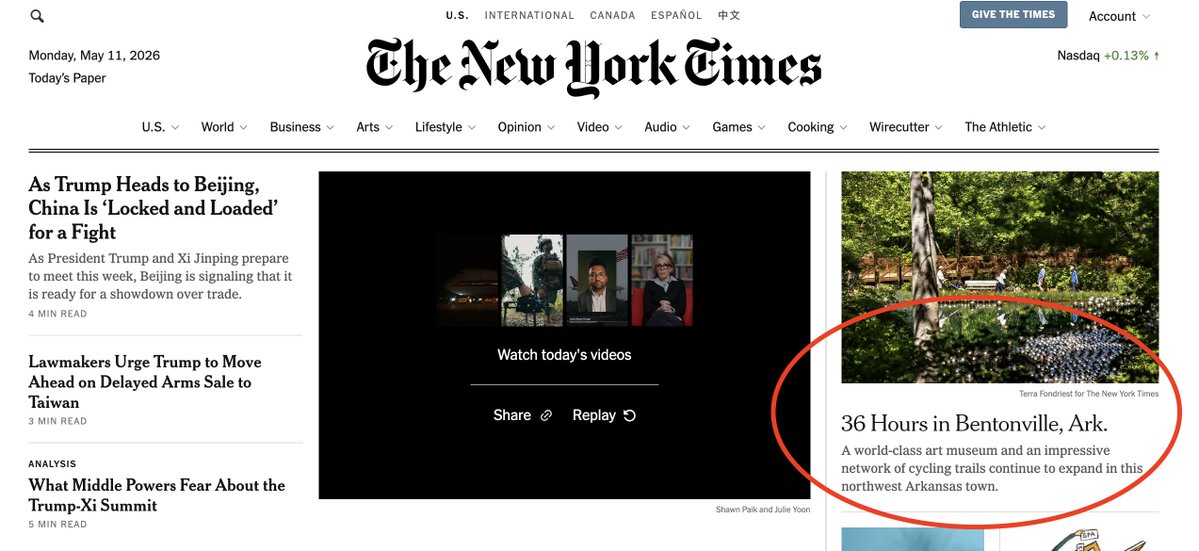This screenshot has height=551, width=1199.
Task: Click '4 MIN READ' under the Beijing story
Action: click(x=57, y=314)
